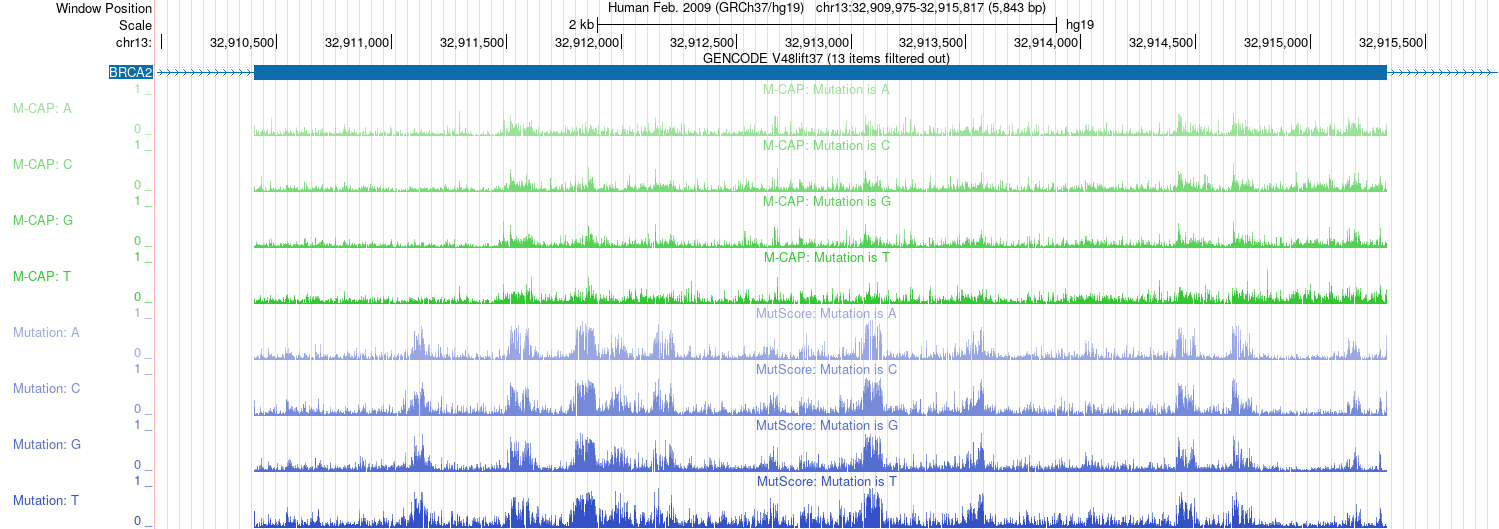Click the 'MutScore: Mutation is C' title
The height and width of the screenshot is (529, 1499).
(x=826, y=369)
